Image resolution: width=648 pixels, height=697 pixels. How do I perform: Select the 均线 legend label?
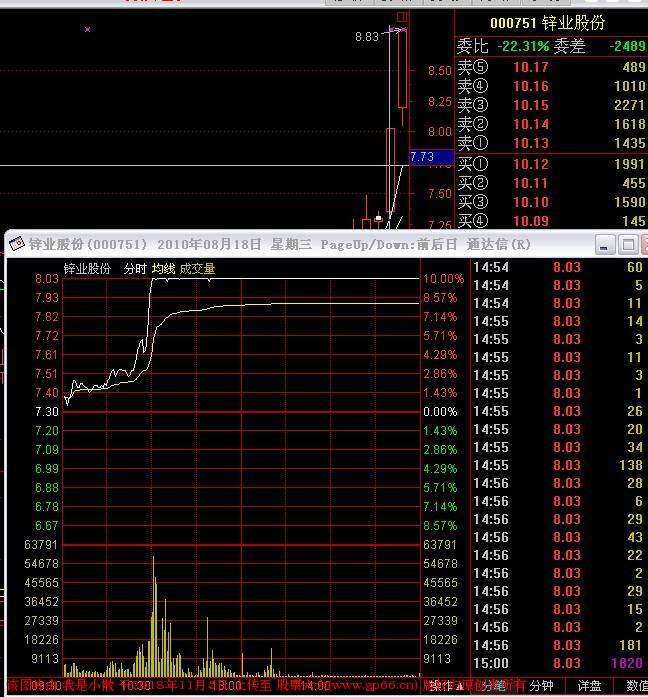[163, 268]
